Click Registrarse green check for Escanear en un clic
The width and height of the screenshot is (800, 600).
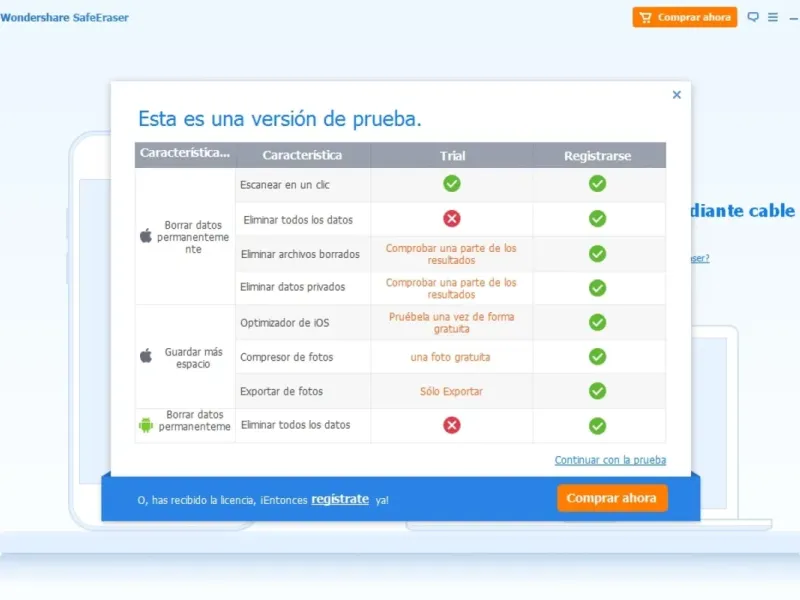pos(597,184)
